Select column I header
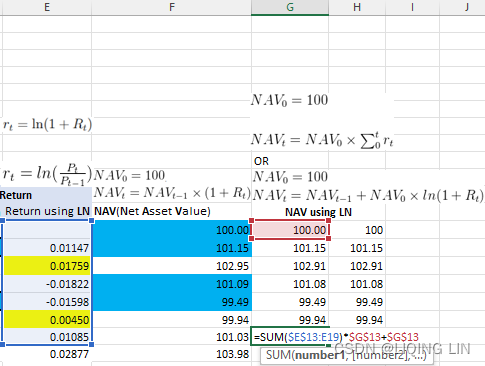This screenshot has height=366, width=485. (412, 7)
